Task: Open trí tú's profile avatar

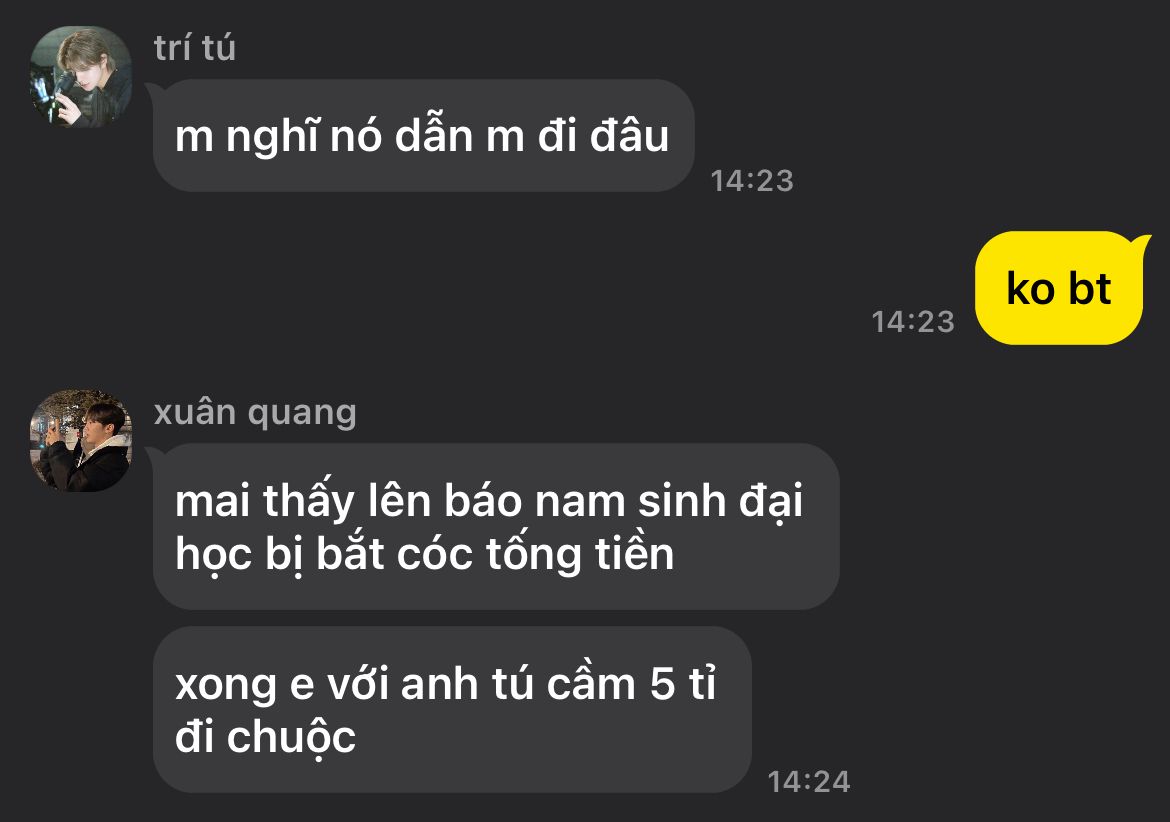Action: [x=81, y=77]
